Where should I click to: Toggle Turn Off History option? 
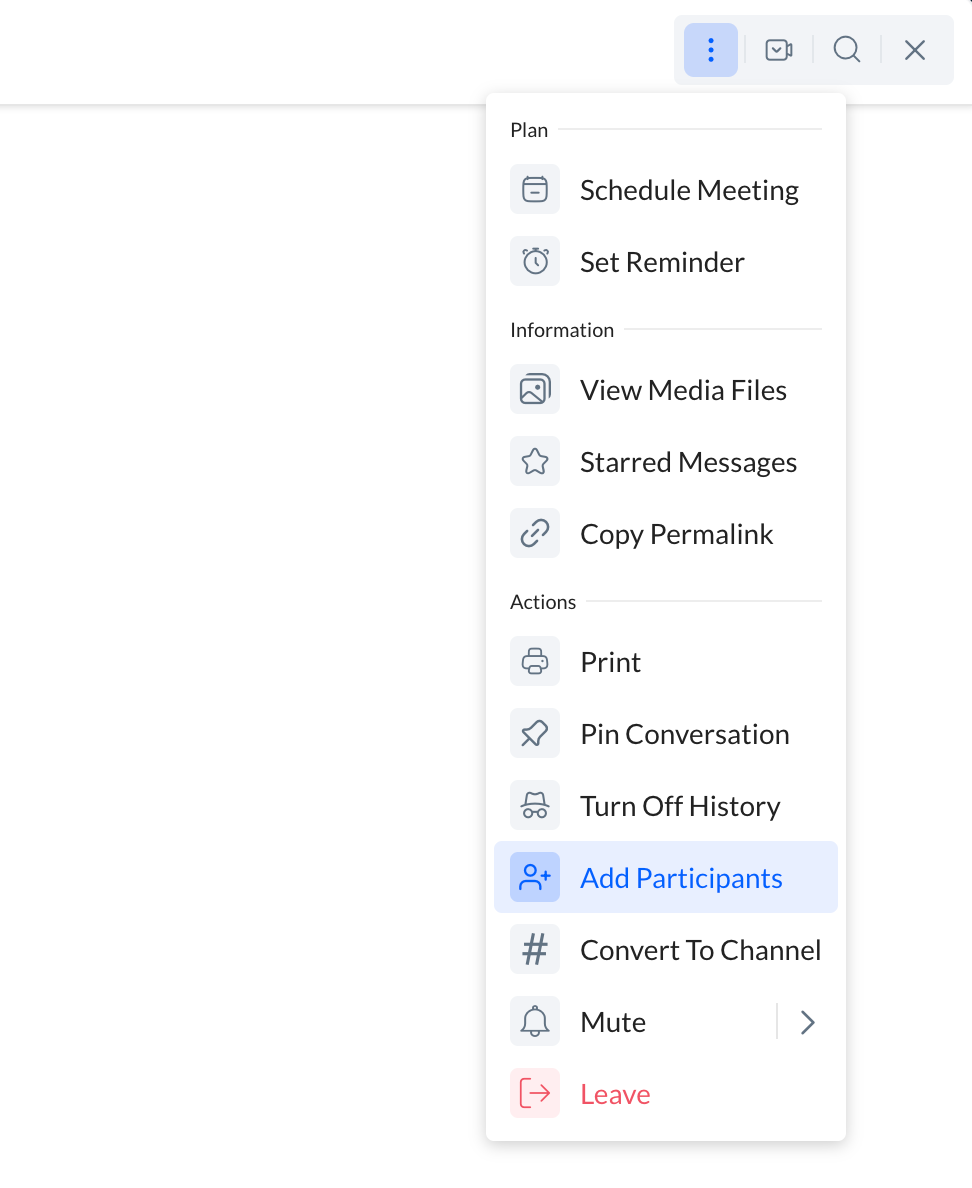pos(680,806)
